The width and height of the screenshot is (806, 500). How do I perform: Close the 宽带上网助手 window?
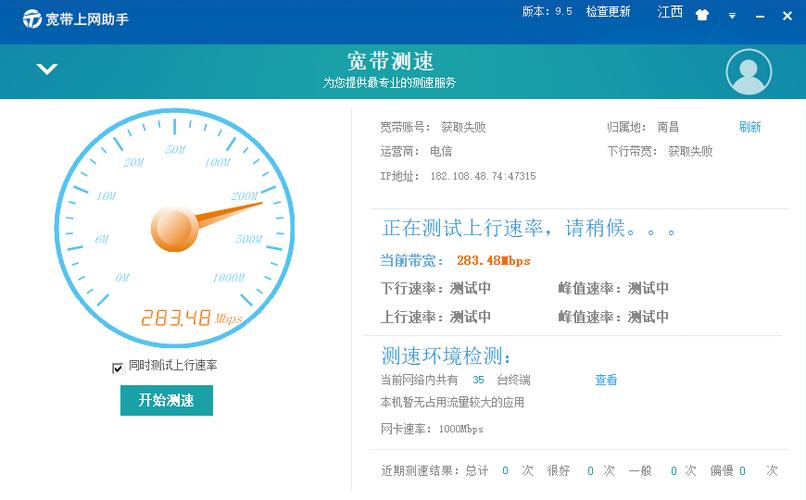click(787, 16)
